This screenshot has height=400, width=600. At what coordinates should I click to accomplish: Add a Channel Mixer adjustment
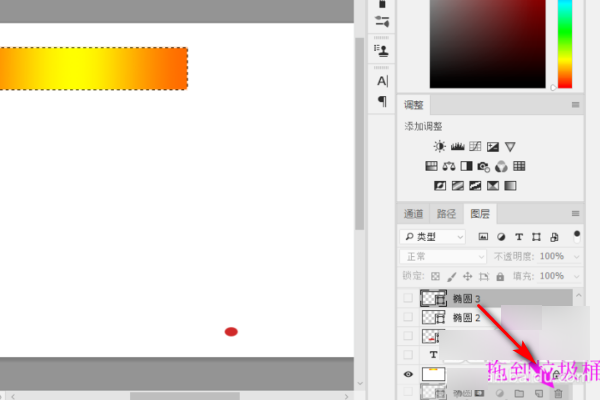(501, 166)
